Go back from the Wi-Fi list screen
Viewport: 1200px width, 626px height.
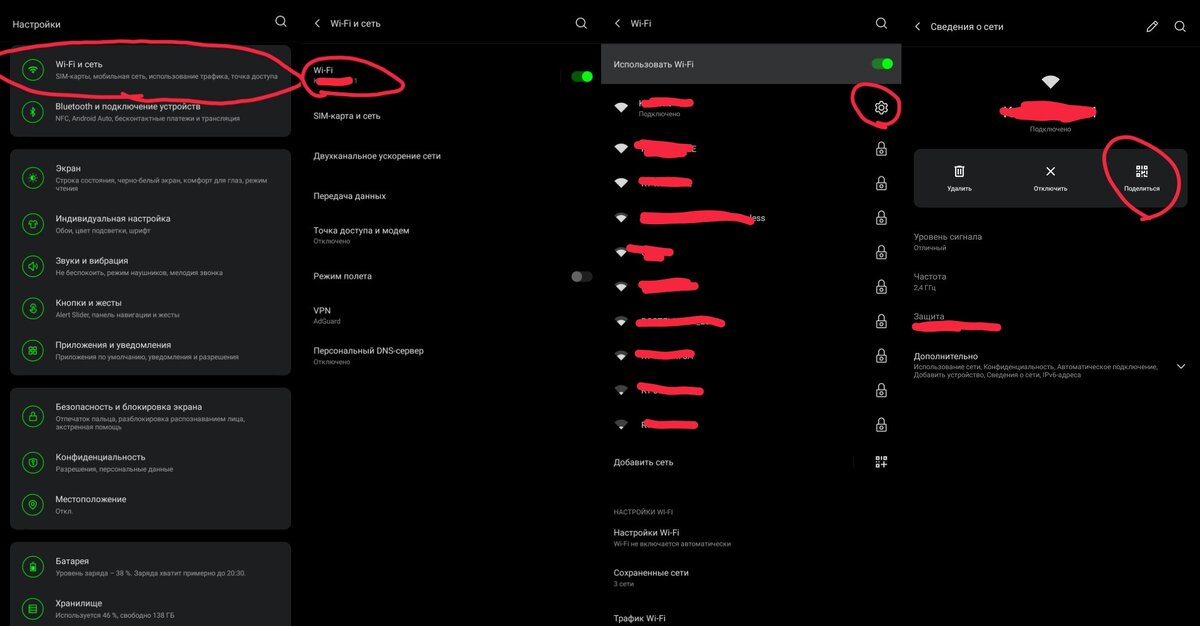tap(617, 23)
